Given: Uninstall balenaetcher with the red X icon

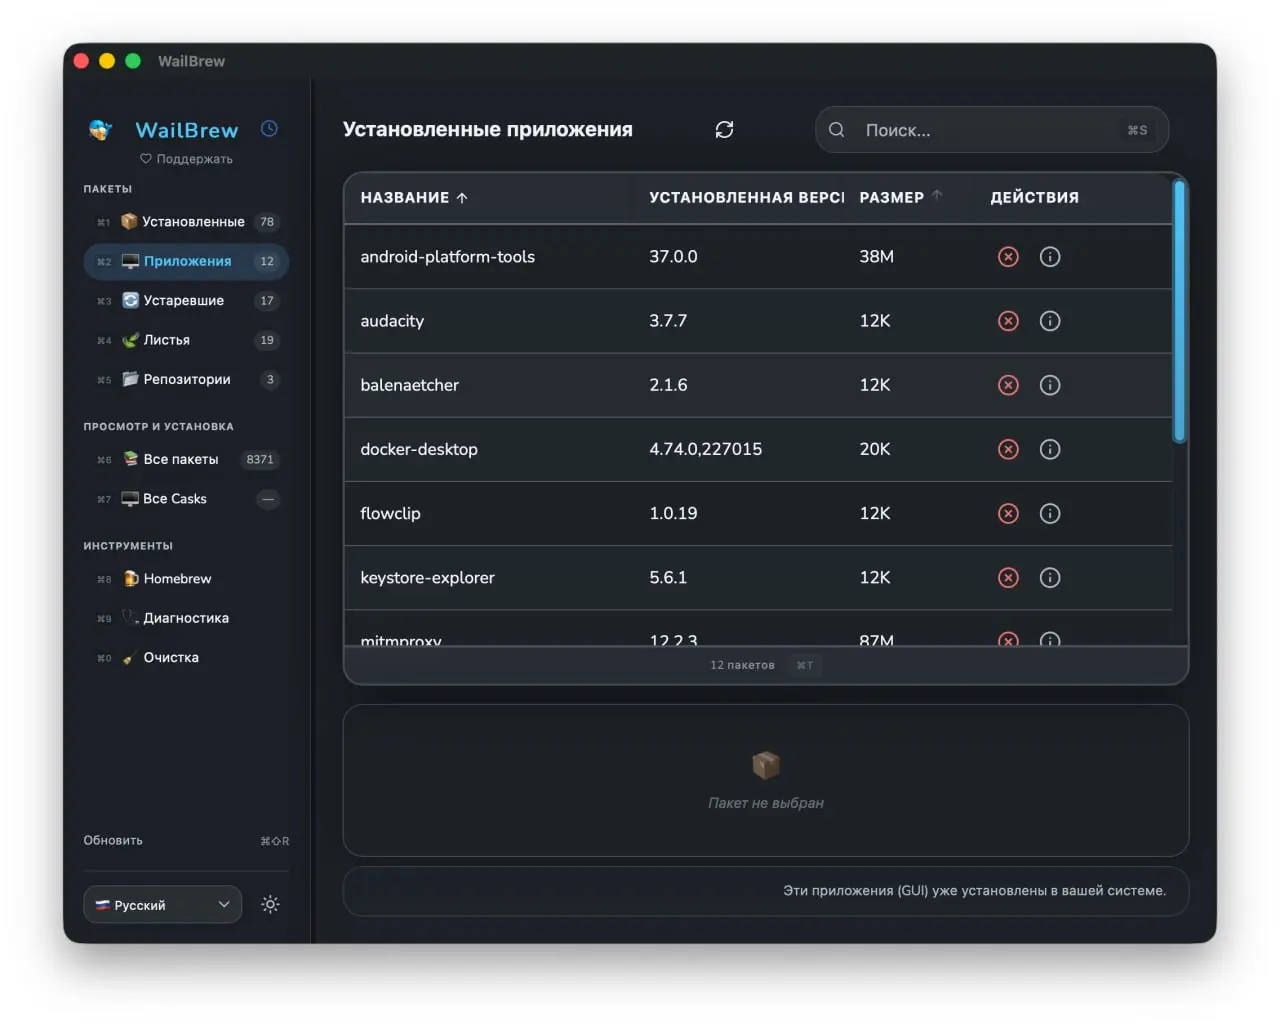Looking at the screenshot, I should [x=1008, y=385].
